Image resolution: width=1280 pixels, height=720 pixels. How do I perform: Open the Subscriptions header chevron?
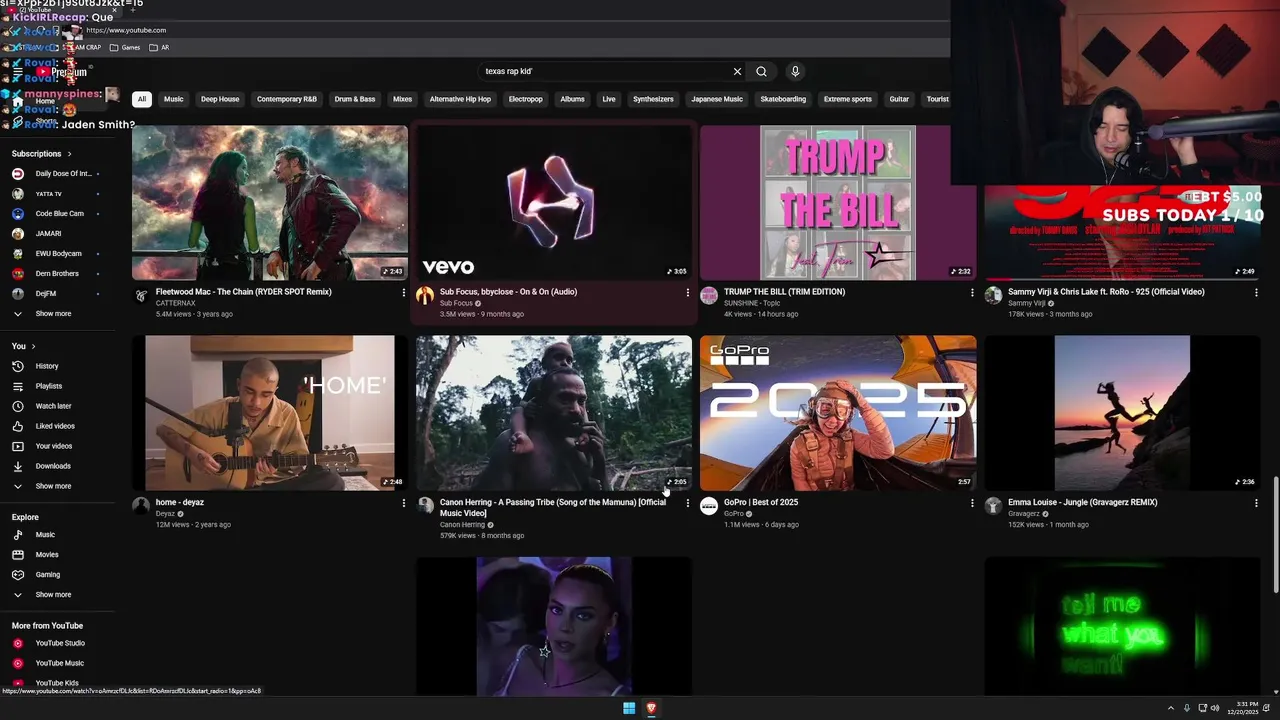click(x=69, y=154)
